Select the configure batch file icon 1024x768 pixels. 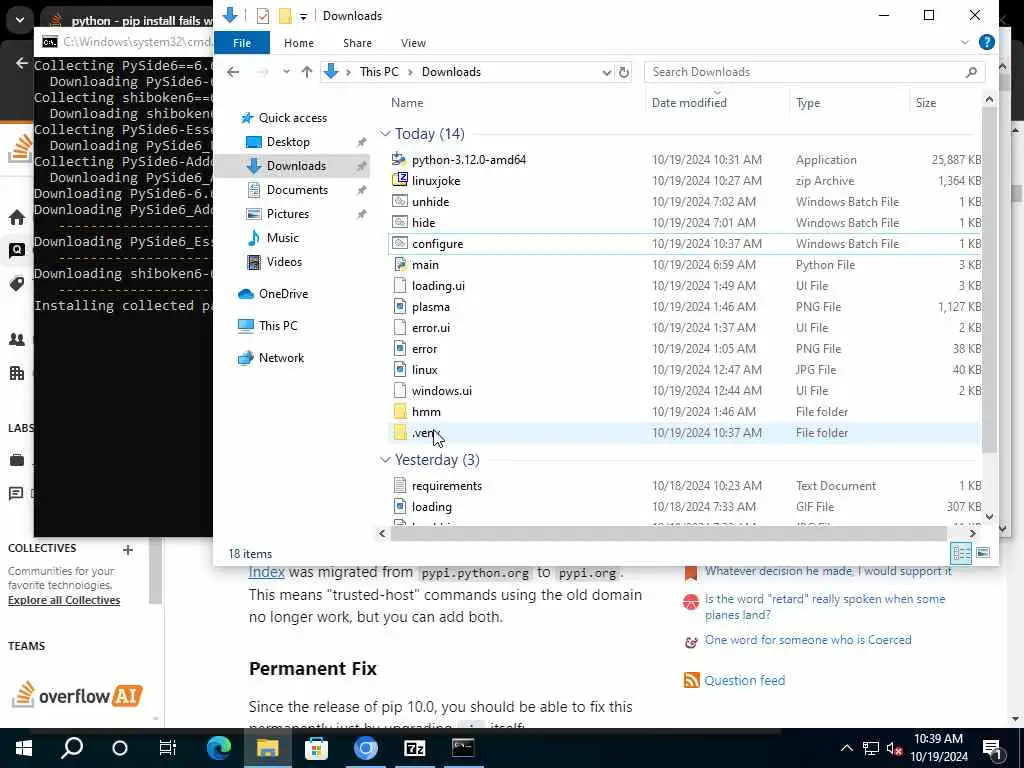pyautogui.click(x=399, y=243)
